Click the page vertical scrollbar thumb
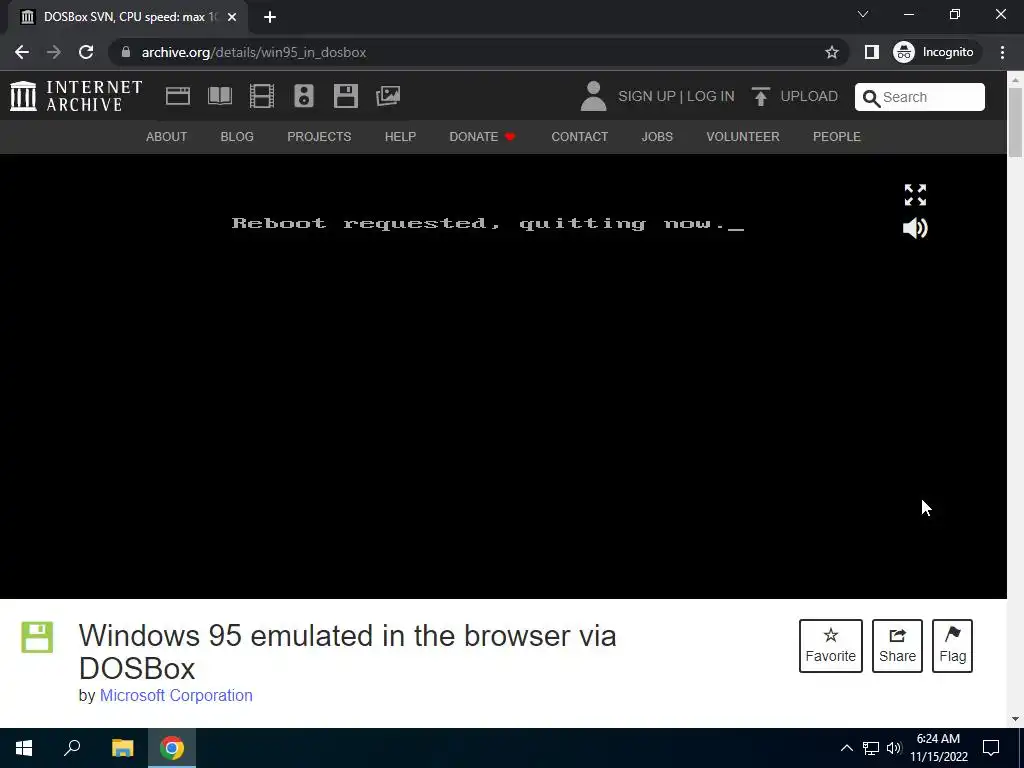1024x768 pixels. pos(1015,121)
